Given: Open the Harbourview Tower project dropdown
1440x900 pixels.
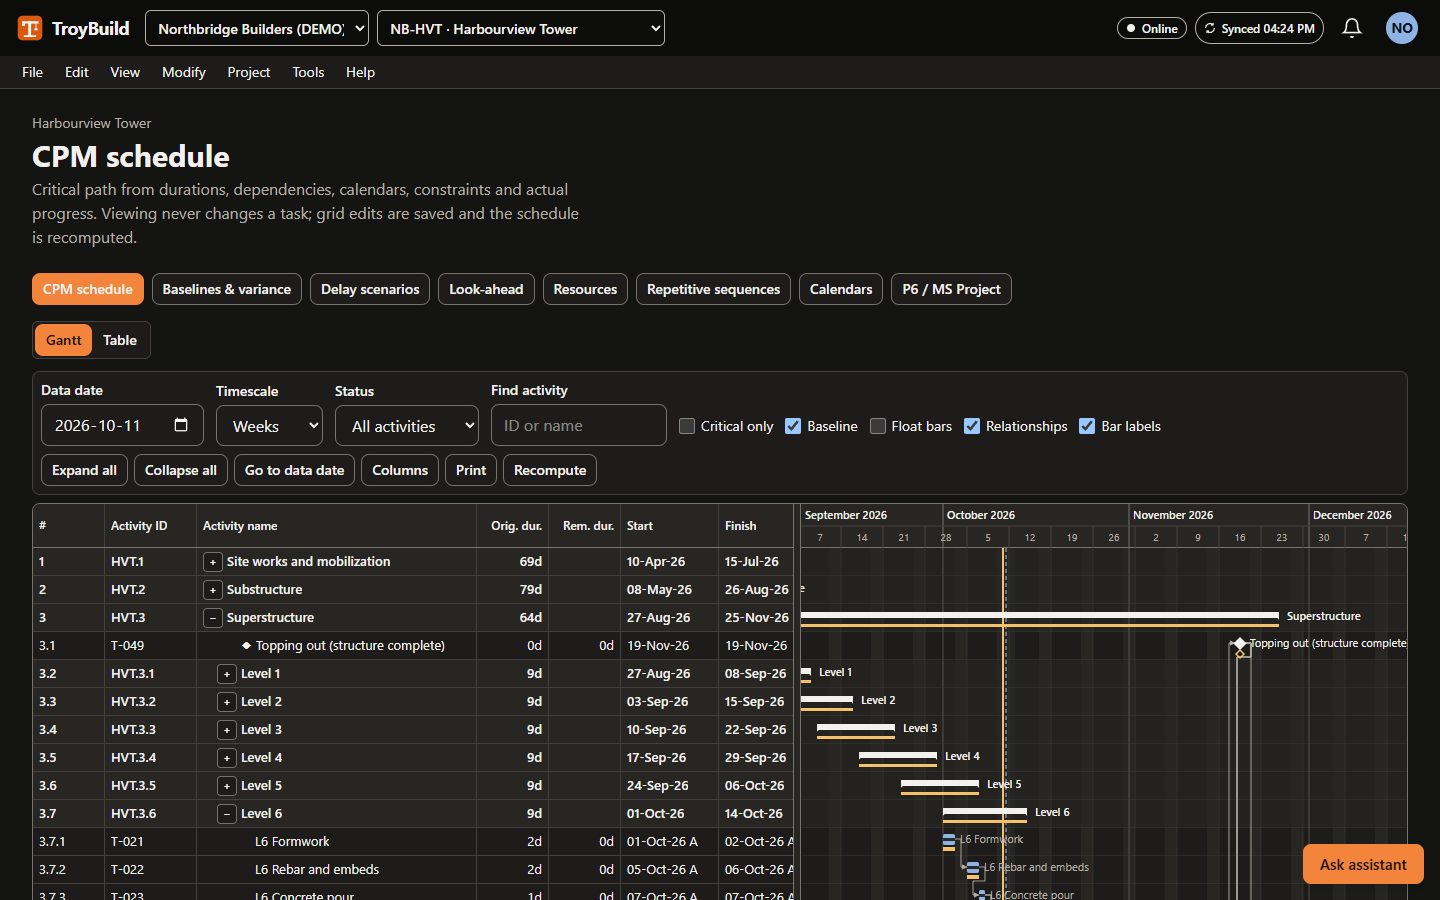Looking at the screenshot, I should [x=521, y=28].
